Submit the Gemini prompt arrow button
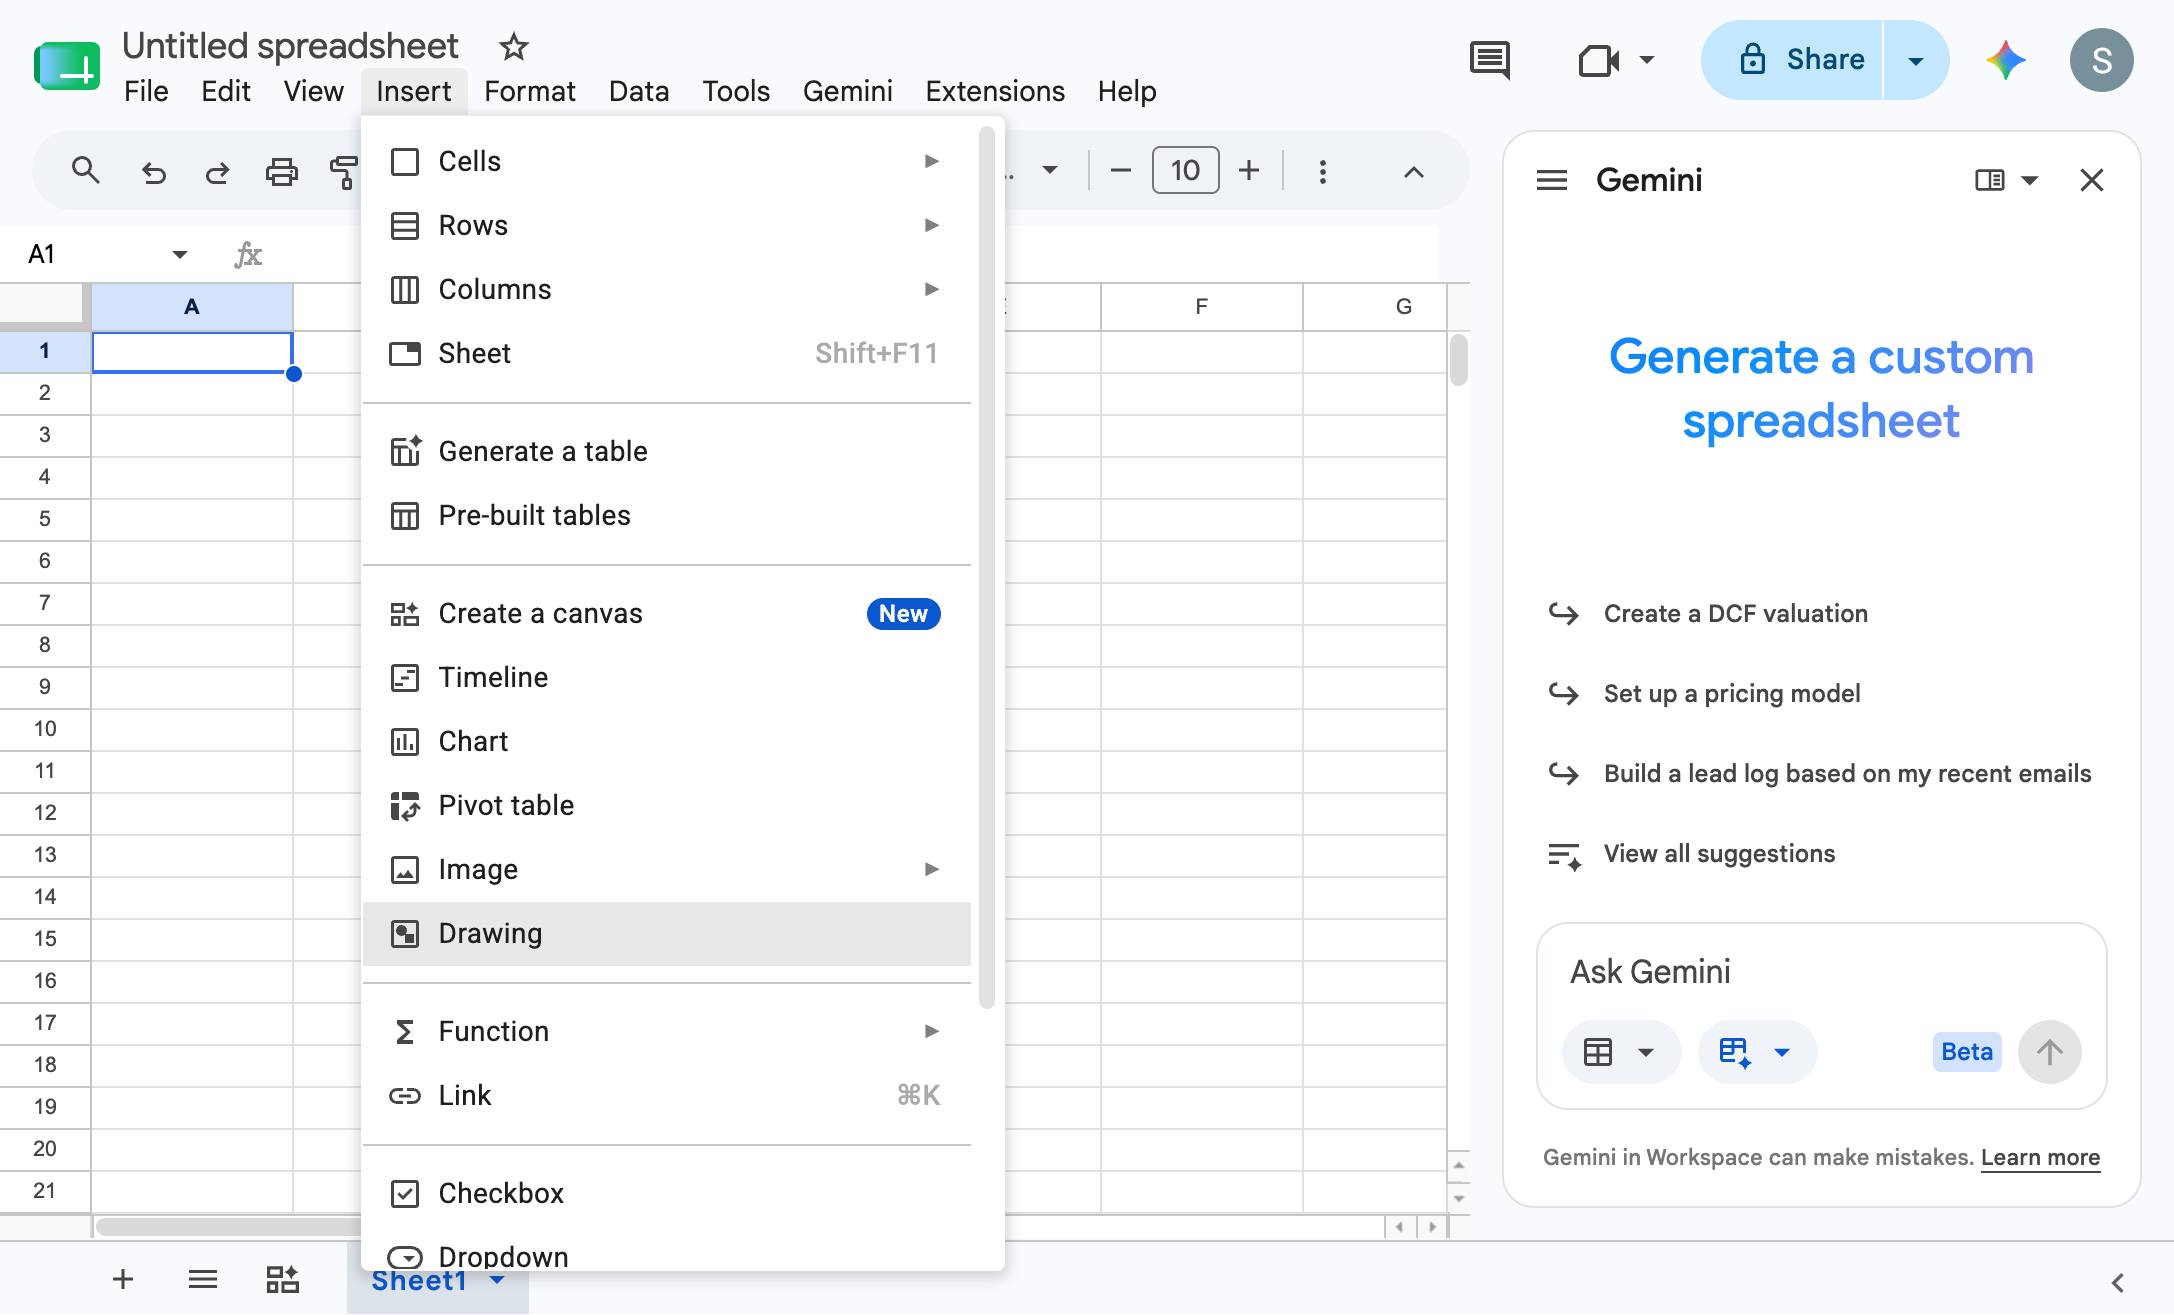 tap(2050, 1052)
